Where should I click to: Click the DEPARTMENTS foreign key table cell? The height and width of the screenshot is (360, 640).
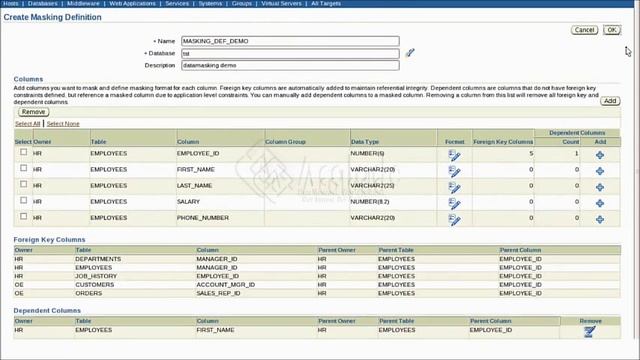point(98,259)
